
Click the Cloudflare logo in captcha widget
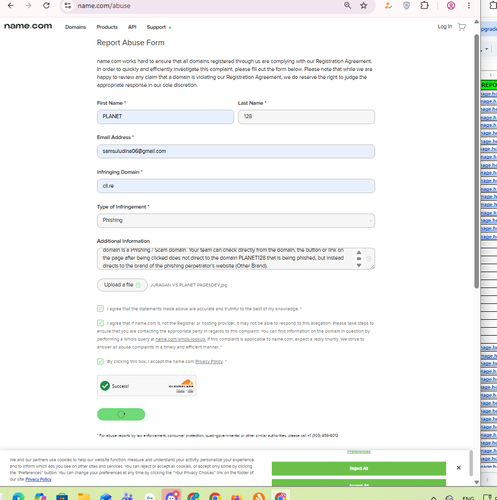pyautogui.click(x=181, y=384)
